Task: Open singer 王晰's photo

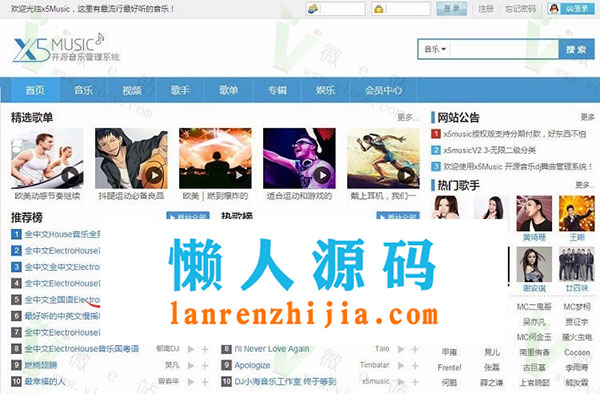Action: click(x=577, y=213)
